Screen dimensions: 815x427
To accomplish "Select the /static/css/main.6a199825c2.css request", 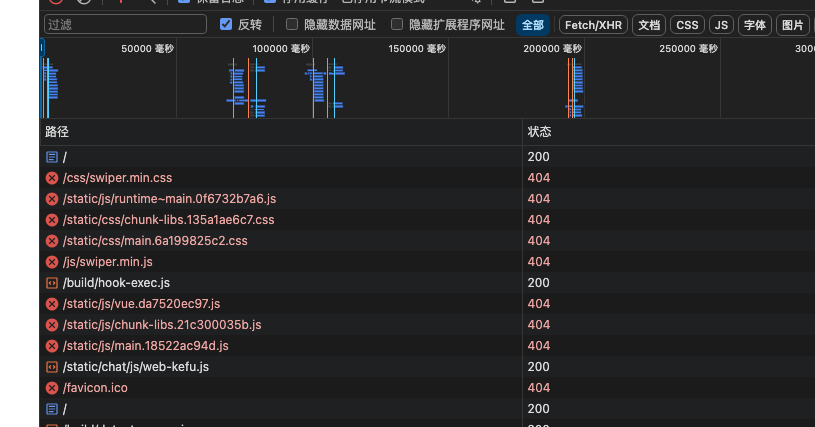I will point(155,241).
